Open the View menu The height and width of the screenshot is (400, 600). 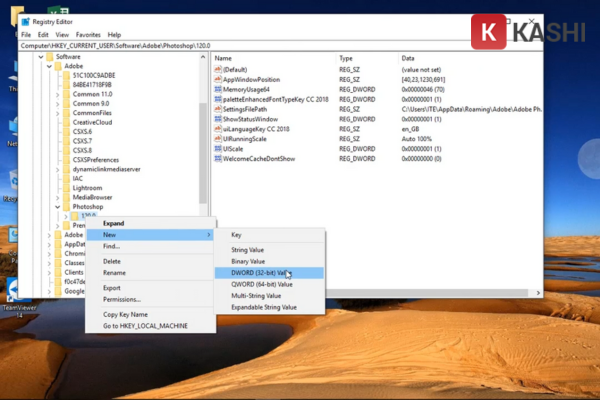point(62,35)
